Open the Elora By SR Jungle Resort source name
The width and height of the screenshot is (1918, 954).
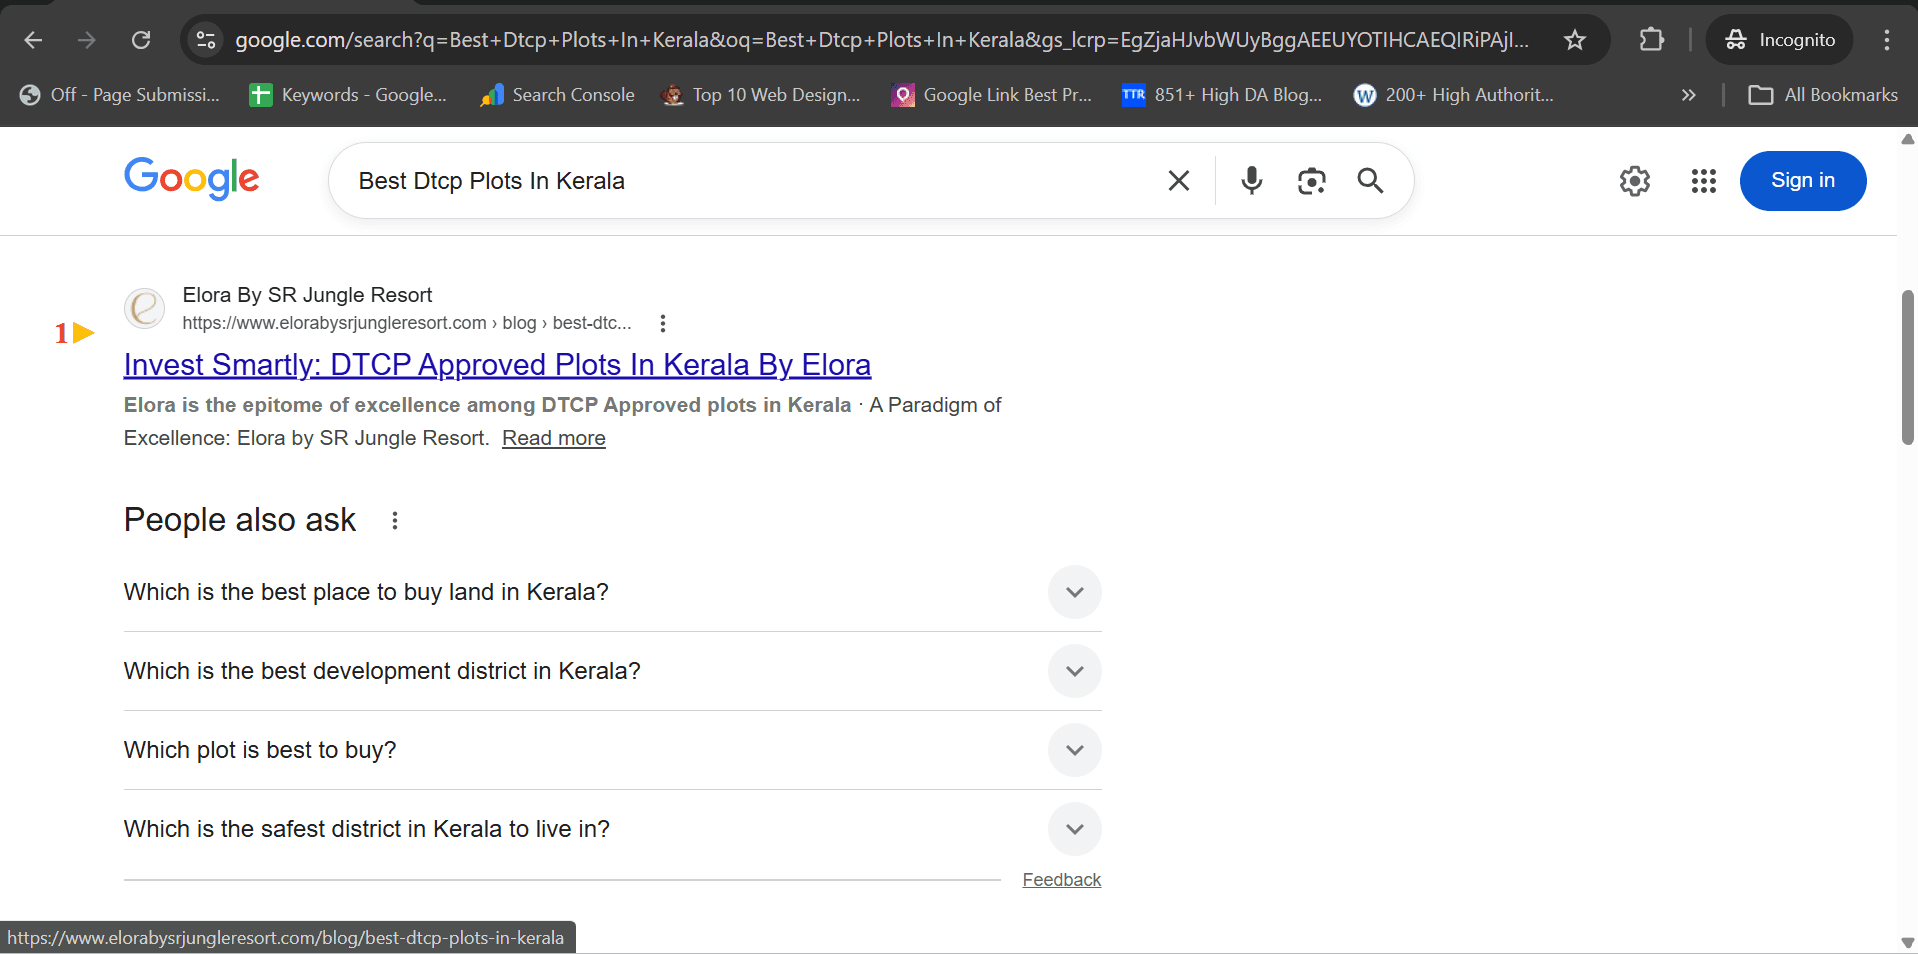pos(307,295)
